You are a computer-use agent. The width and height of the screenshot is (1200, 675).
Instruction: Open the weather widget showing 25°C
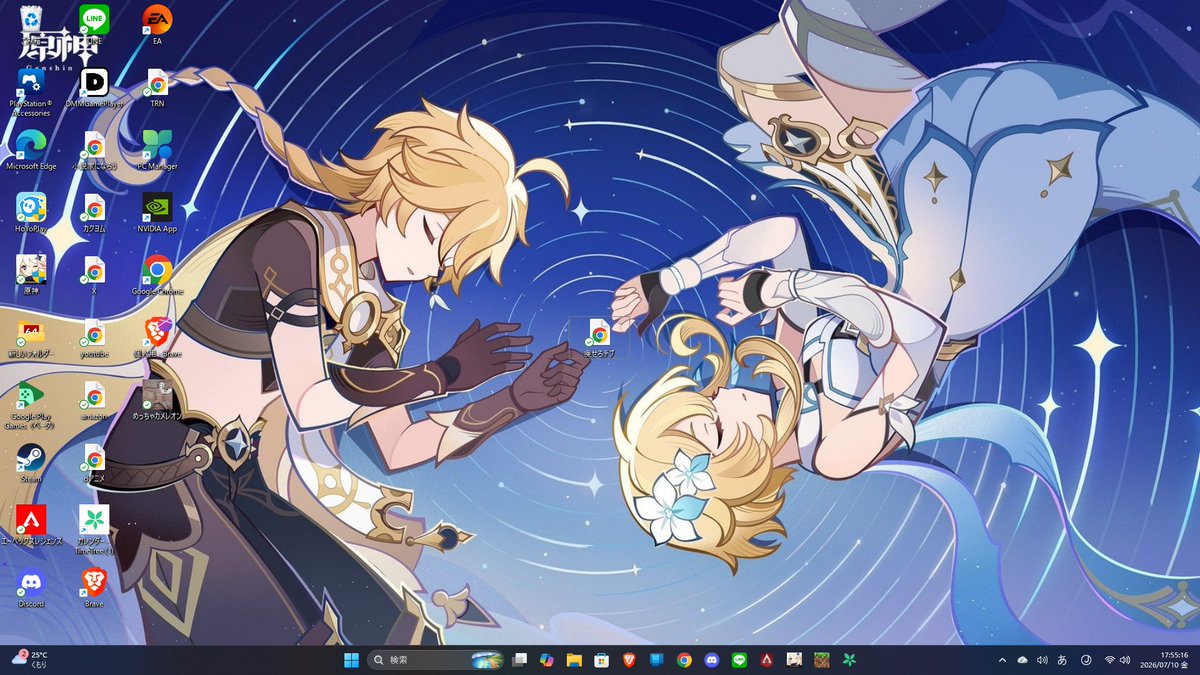pyautogui.click(x=30, y=660)
